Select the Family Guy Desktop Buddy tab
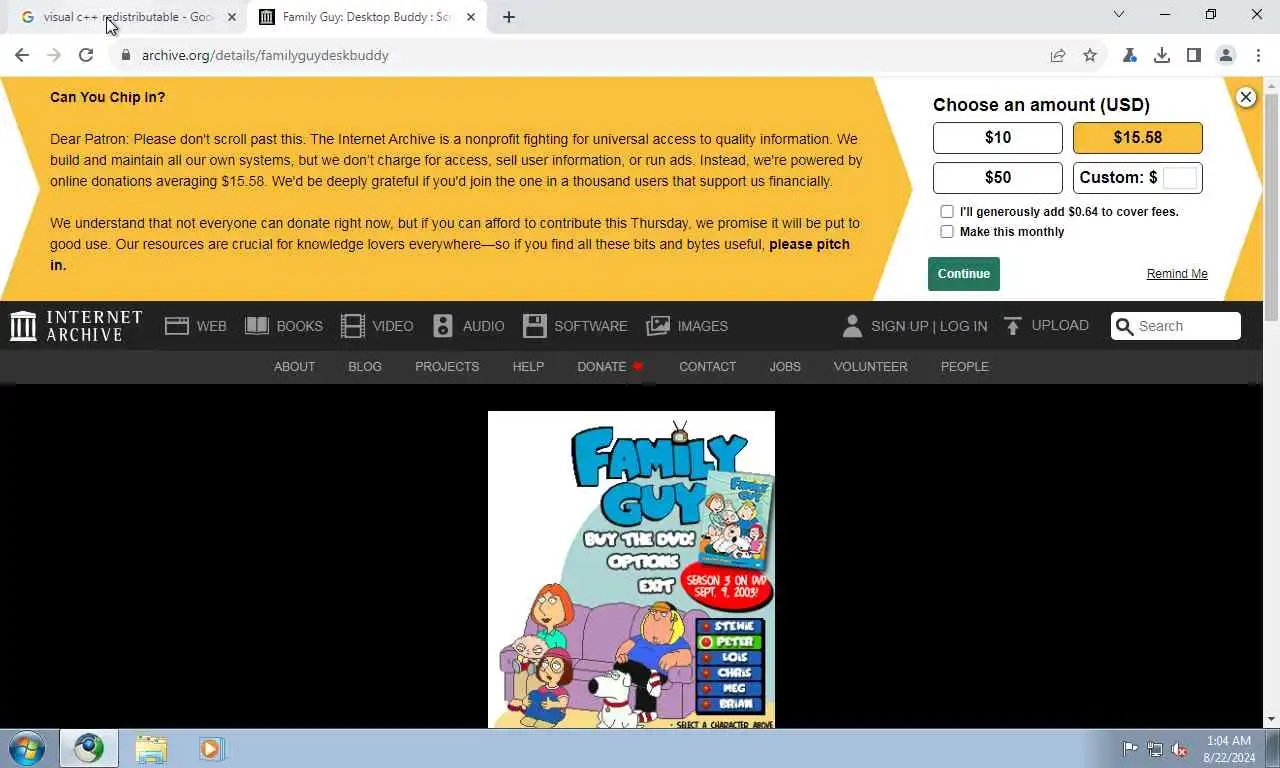 click(365, 17)
